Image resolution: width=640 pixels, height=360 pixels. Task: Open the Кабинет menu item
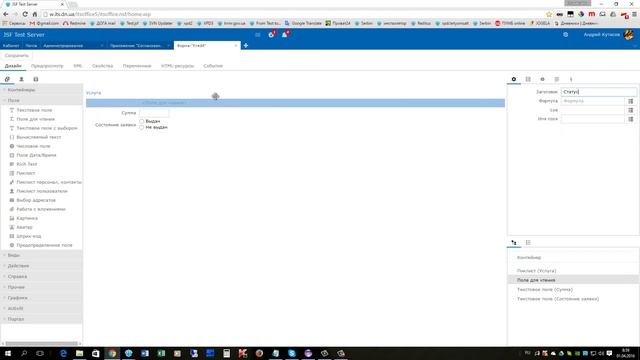point(11,46)
